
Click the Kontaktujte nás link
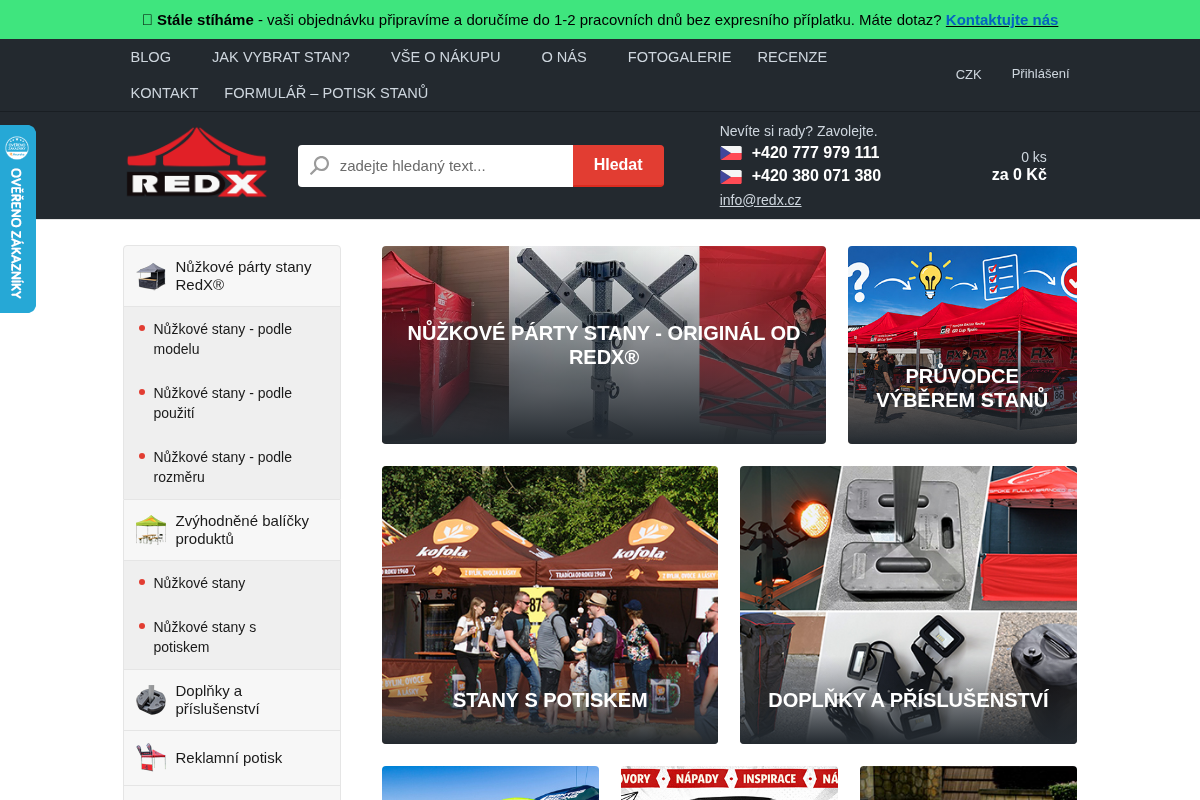pos(1002,19)
